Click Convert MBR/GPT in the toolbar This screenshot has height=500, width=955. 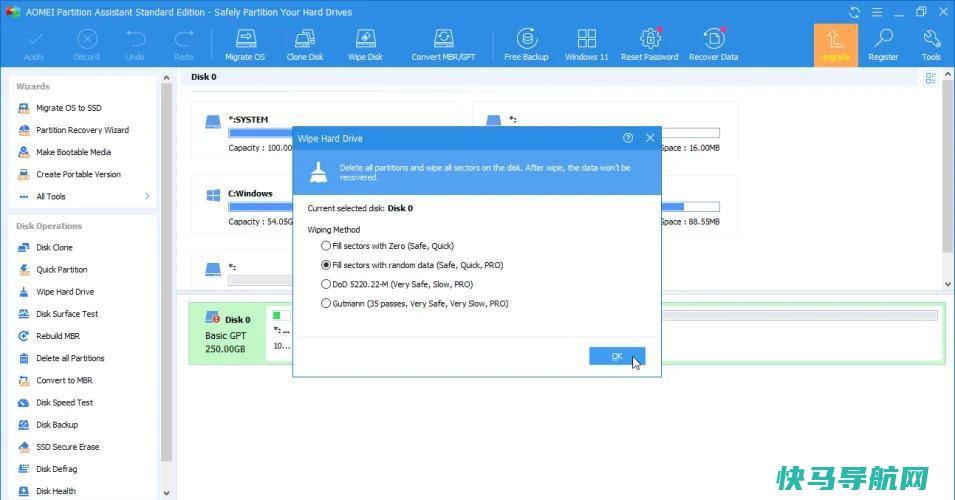point(443,45)
